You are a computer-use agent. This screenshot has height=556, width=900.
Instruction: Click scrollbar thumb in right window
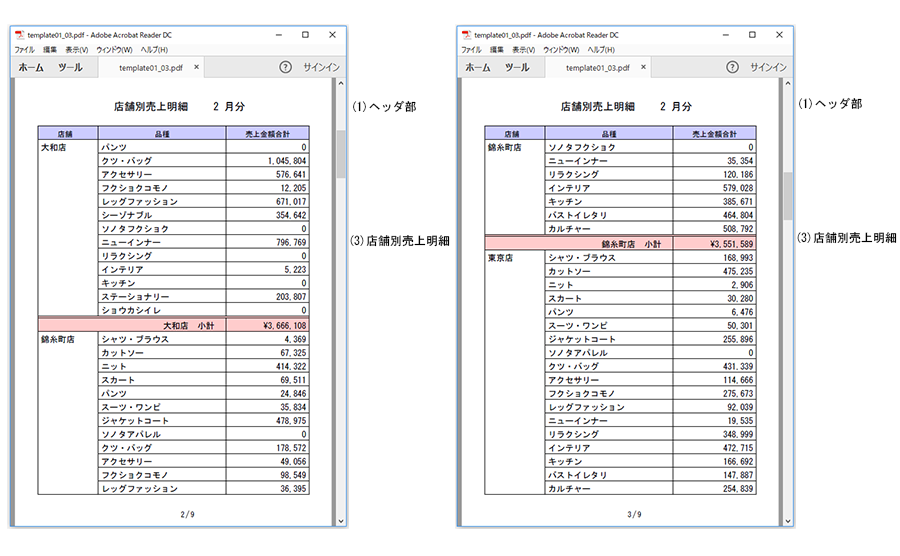(x=788, y=195)
